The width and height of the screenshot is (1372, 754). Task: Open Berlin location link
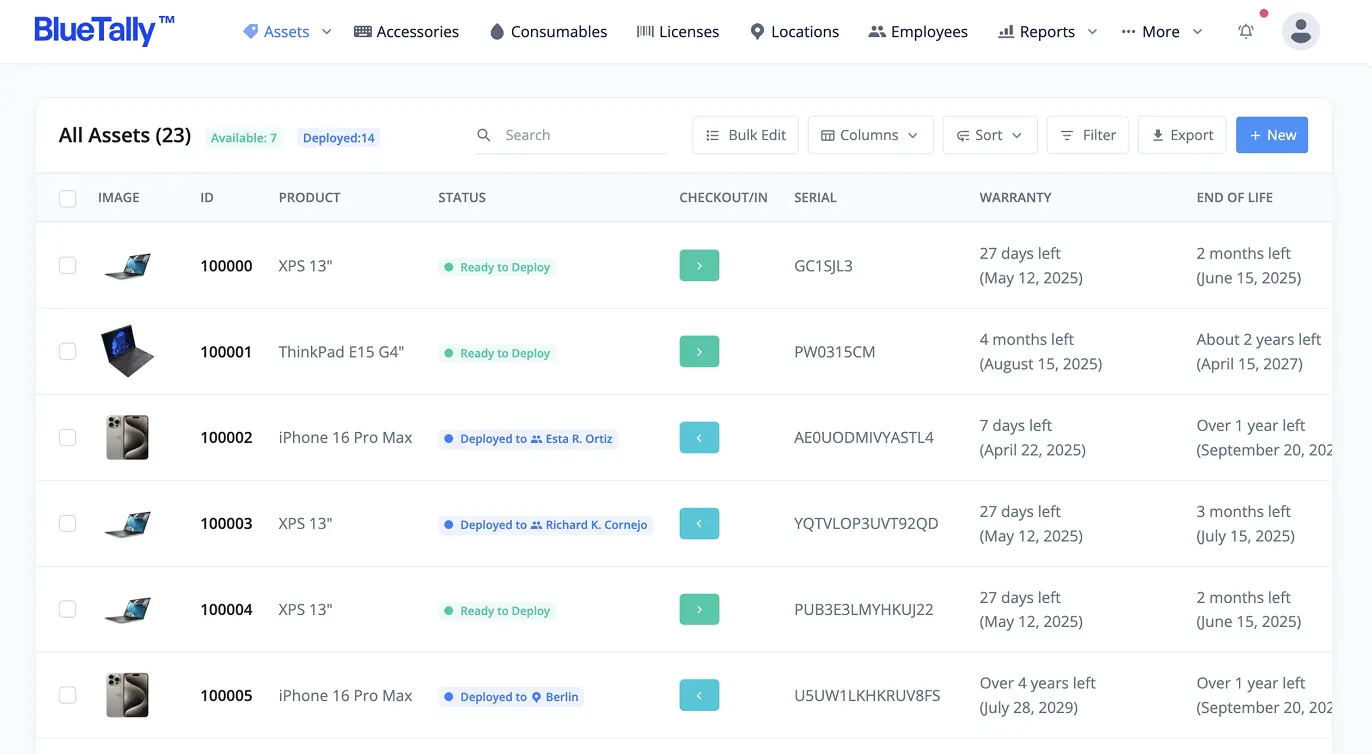point(555,697)
